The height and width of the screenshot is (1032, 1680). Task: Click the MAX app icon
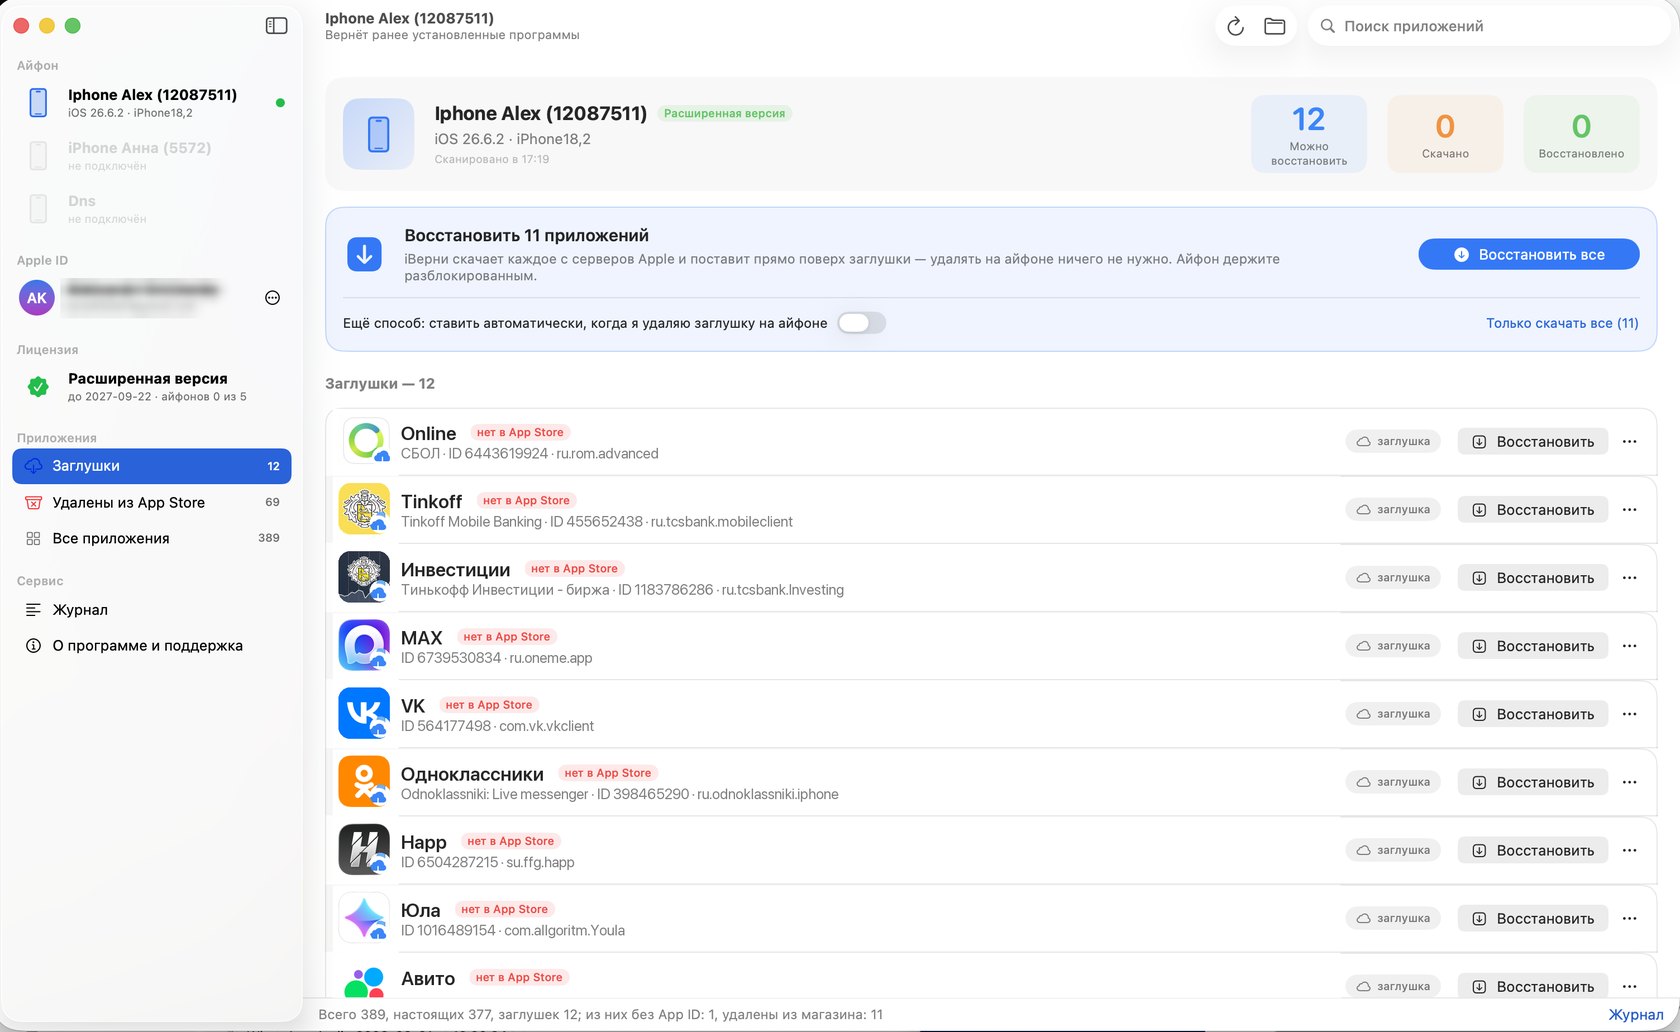[x=364, y=645]
